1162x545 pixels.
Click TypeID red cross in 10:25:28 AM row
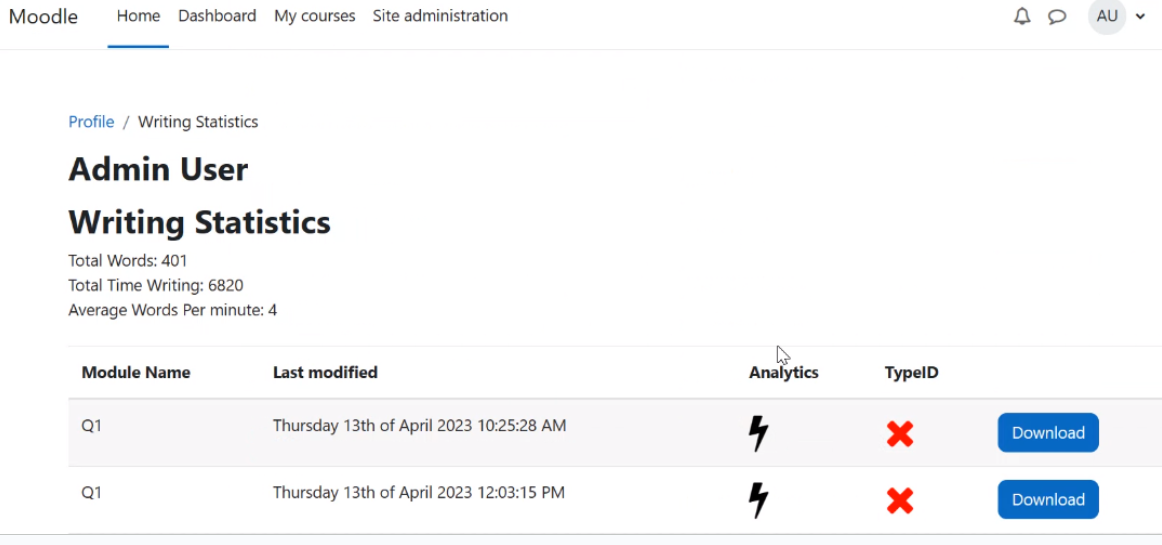pyautogui.click(x=900, y=433)
